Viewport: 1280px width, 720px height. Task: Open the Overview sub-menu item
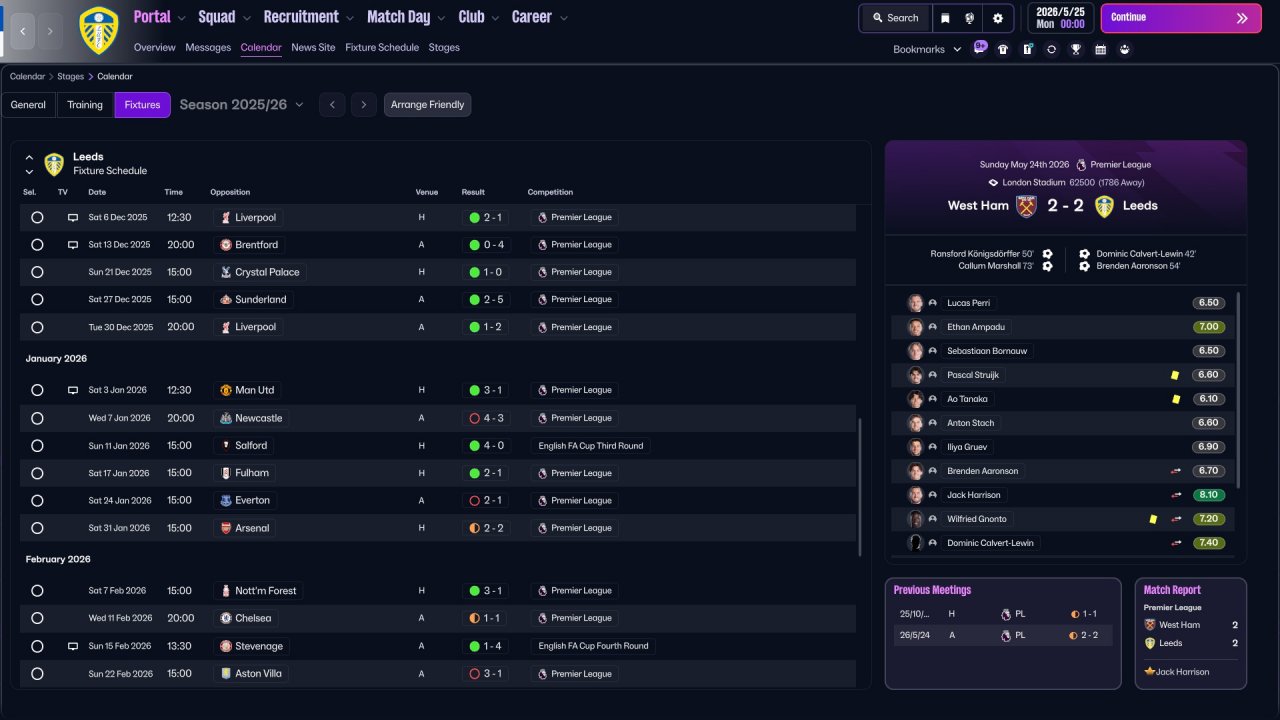point(154,47)
